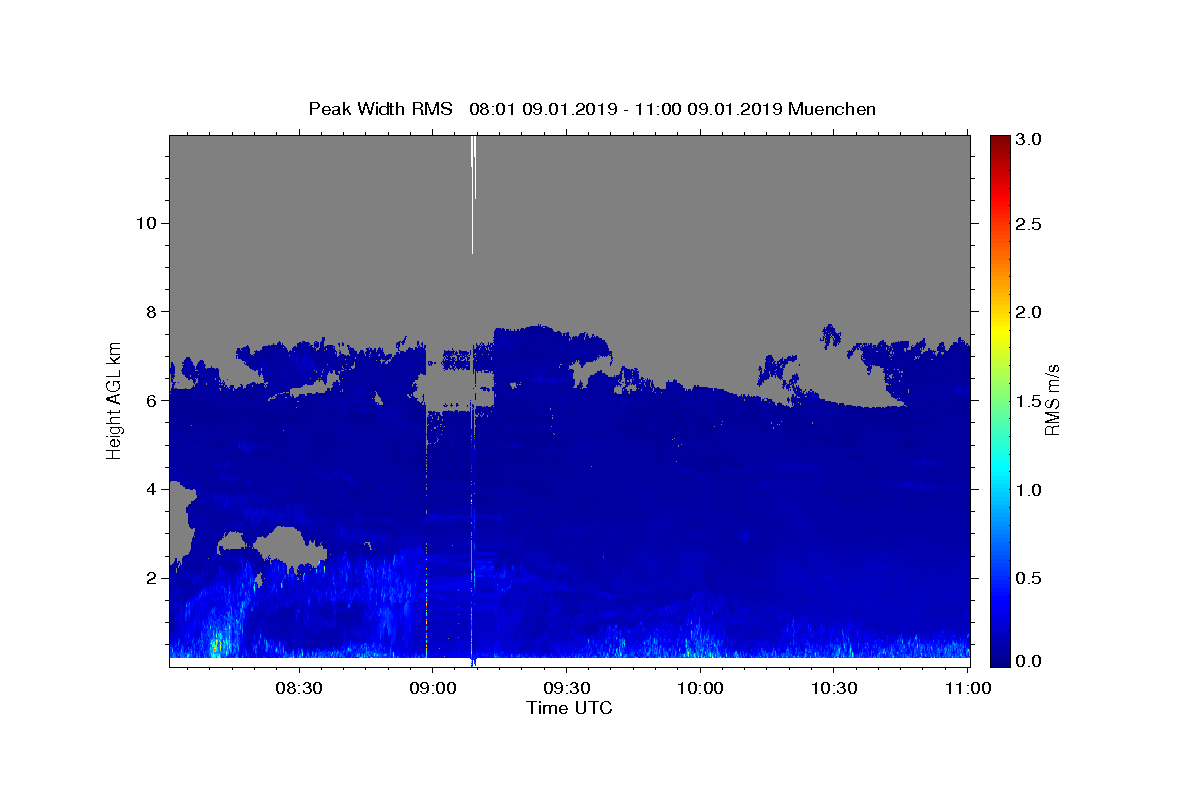Click the 10:00 time tick label
The image size is (1200, 800).
pyautogui.click(x=700, y=688)
